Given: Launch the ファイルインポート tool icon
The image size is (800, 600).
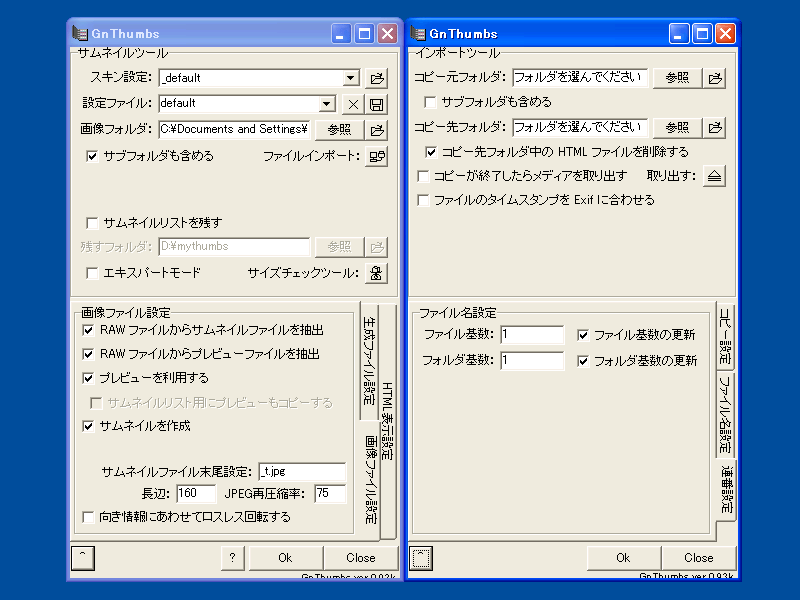Looking at the screenshot, I should pos(377,157).
